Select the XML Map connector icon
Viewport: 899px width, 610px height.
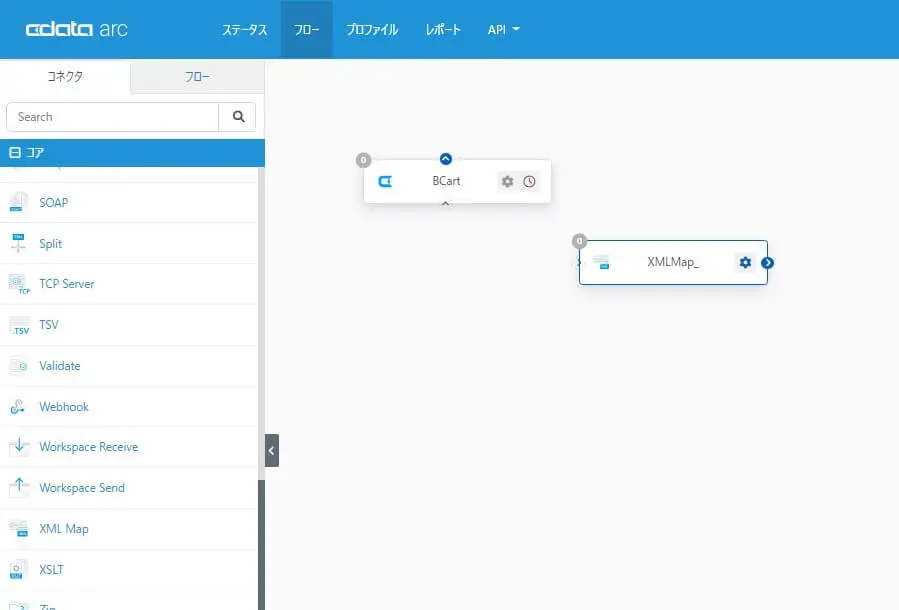18,529
